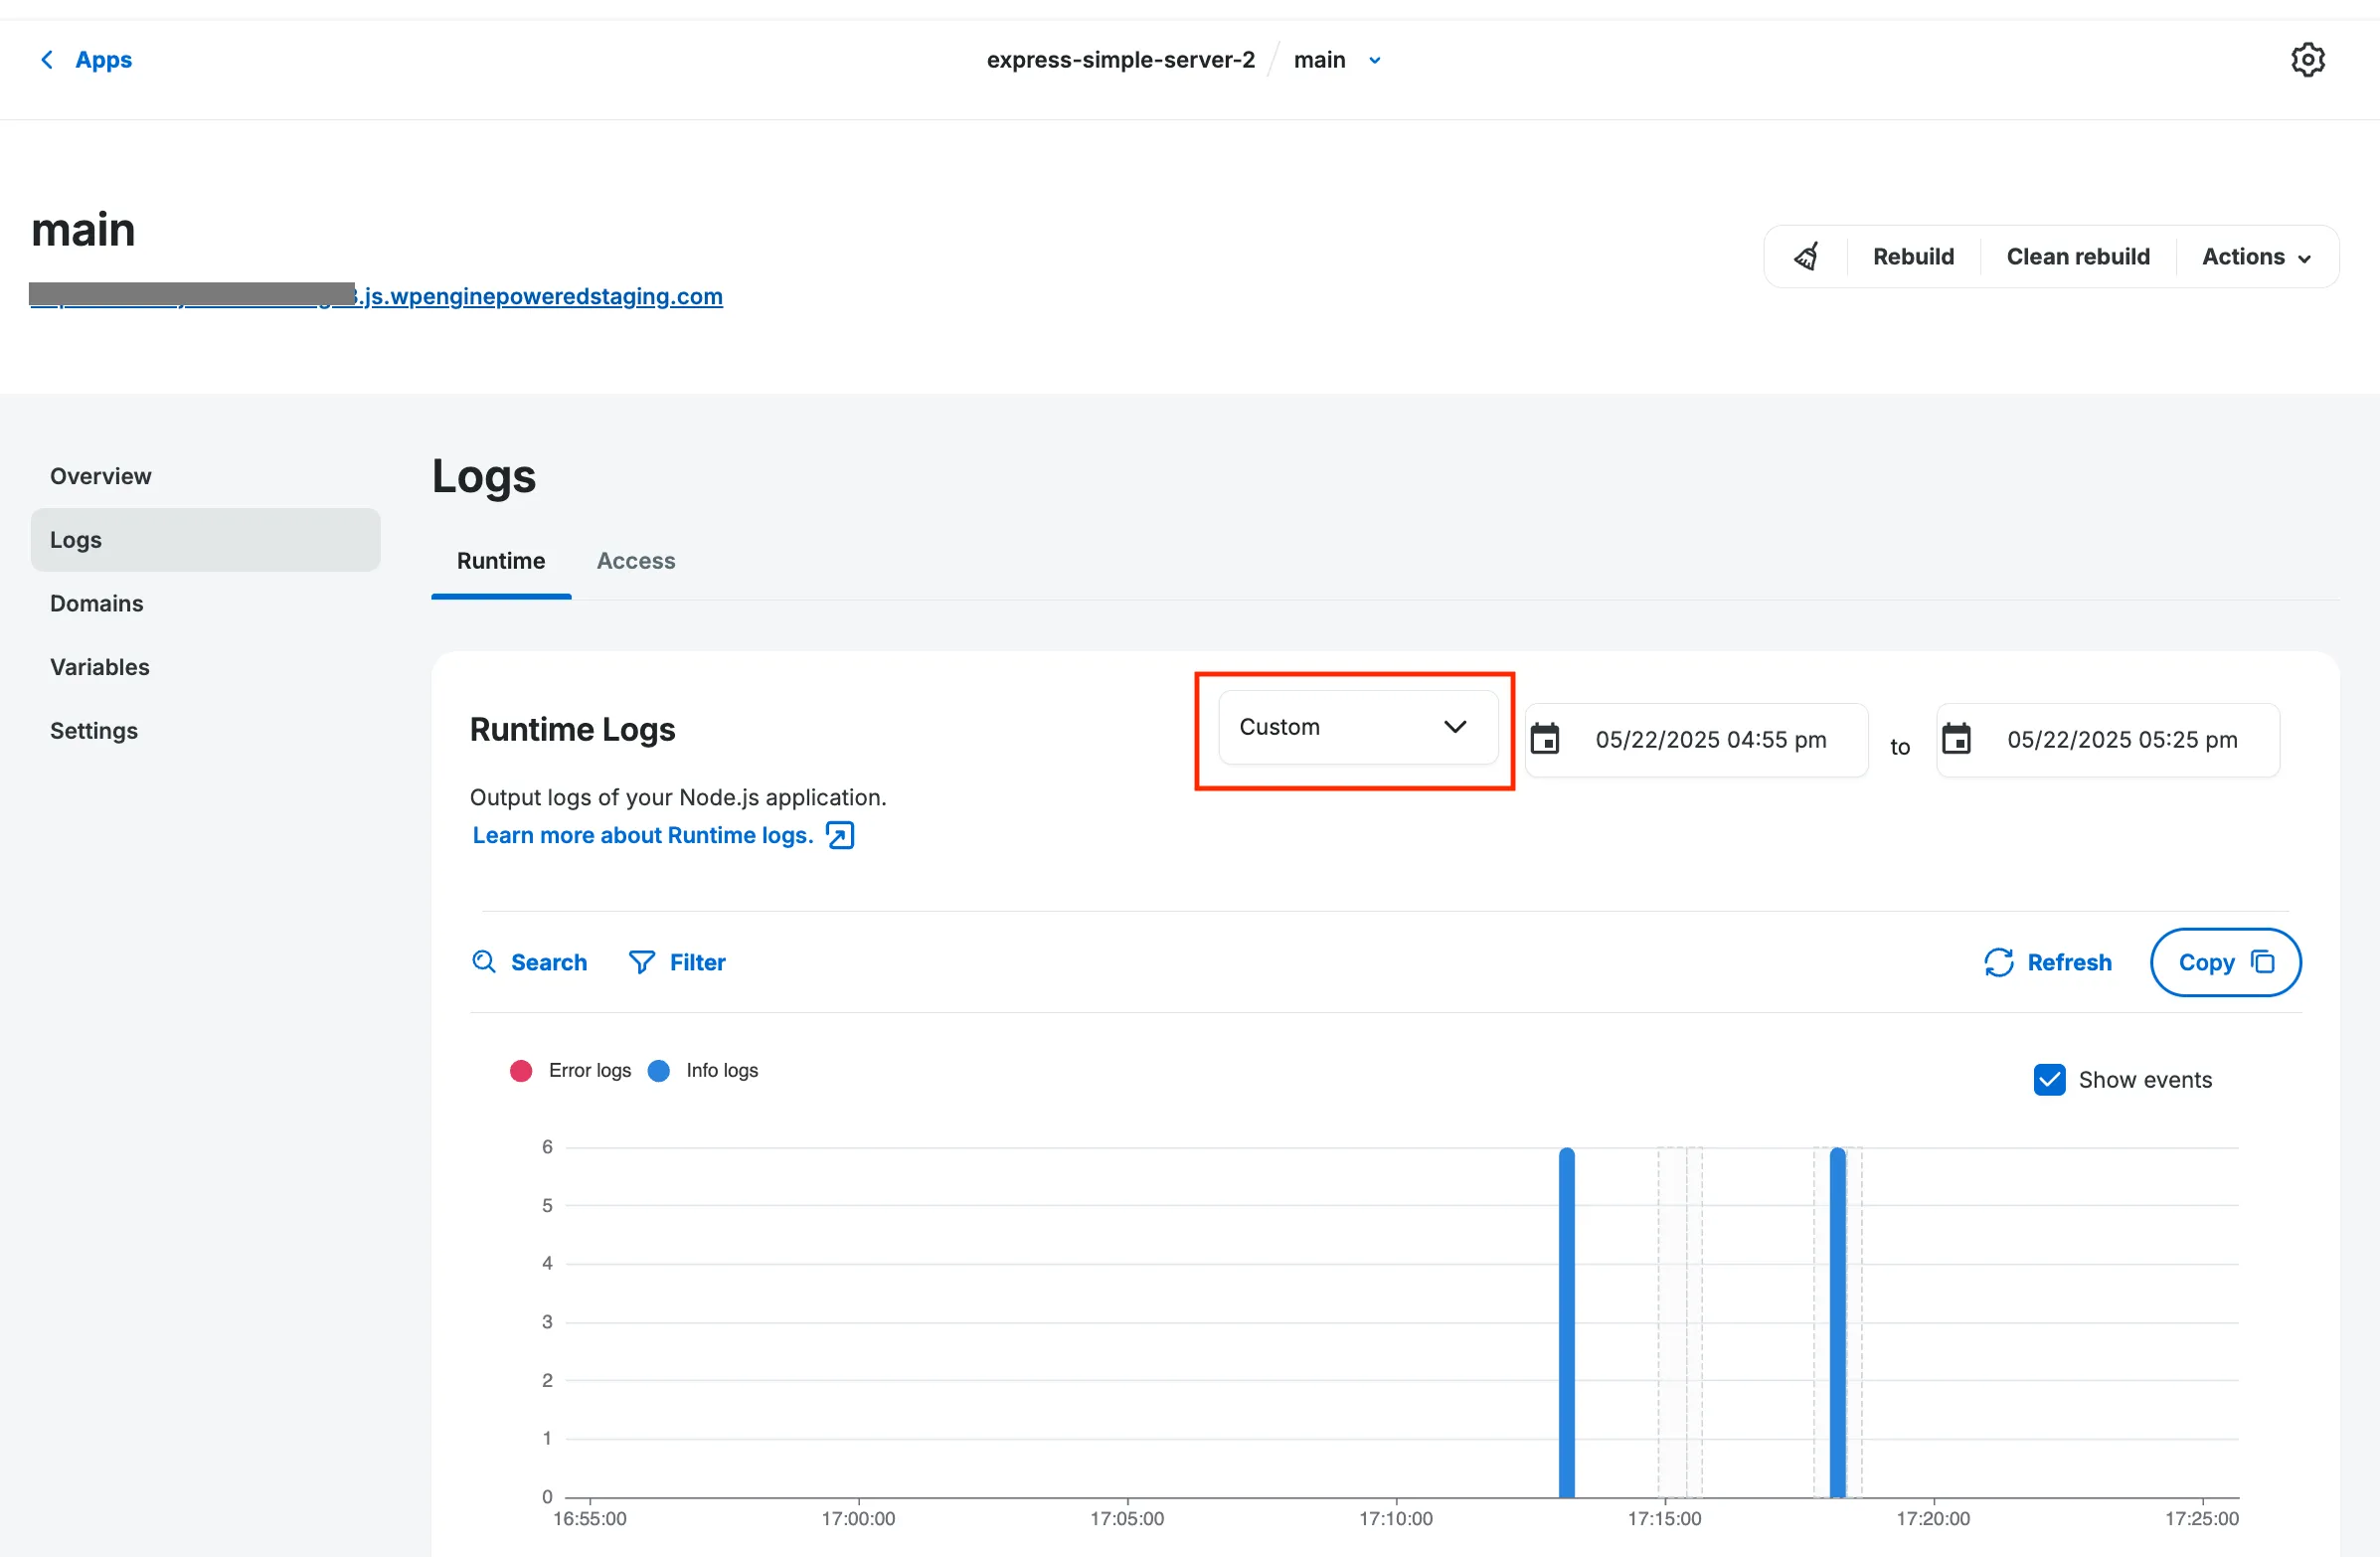Click the end date calendar icon
The width and height of the screenshot is (2380, 1557).
click(x=1956, y=739)
